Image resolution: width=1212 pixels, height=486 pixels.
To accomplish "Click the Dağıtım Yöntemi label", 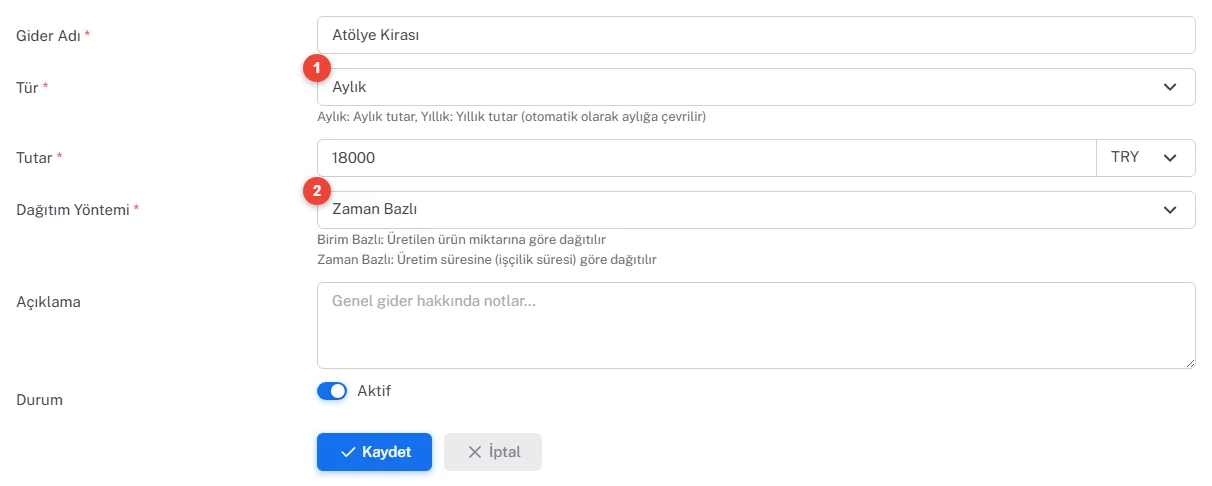I will [x=73, y=210].
